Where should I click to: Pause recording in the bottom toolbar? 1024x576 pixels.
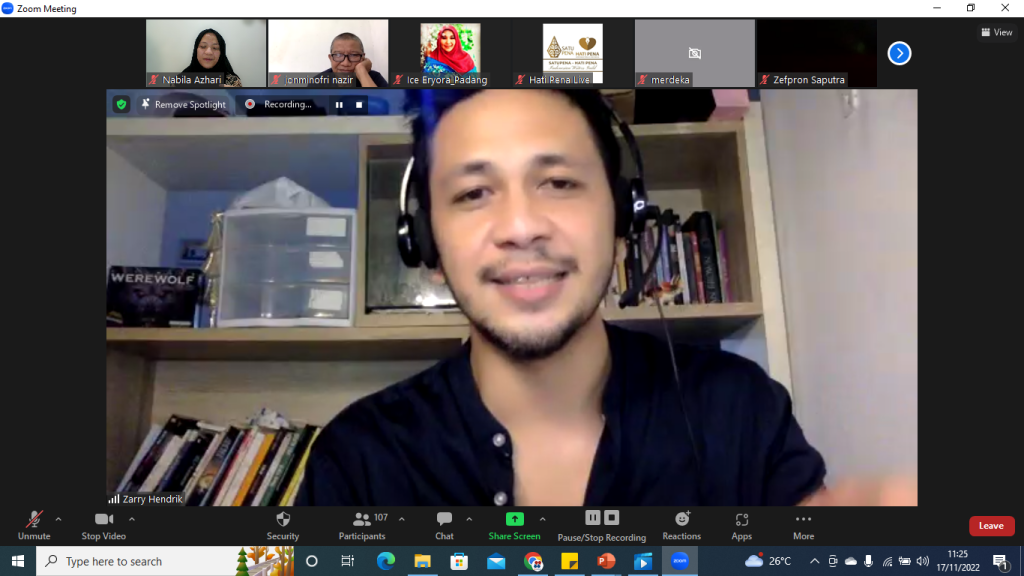592,518
